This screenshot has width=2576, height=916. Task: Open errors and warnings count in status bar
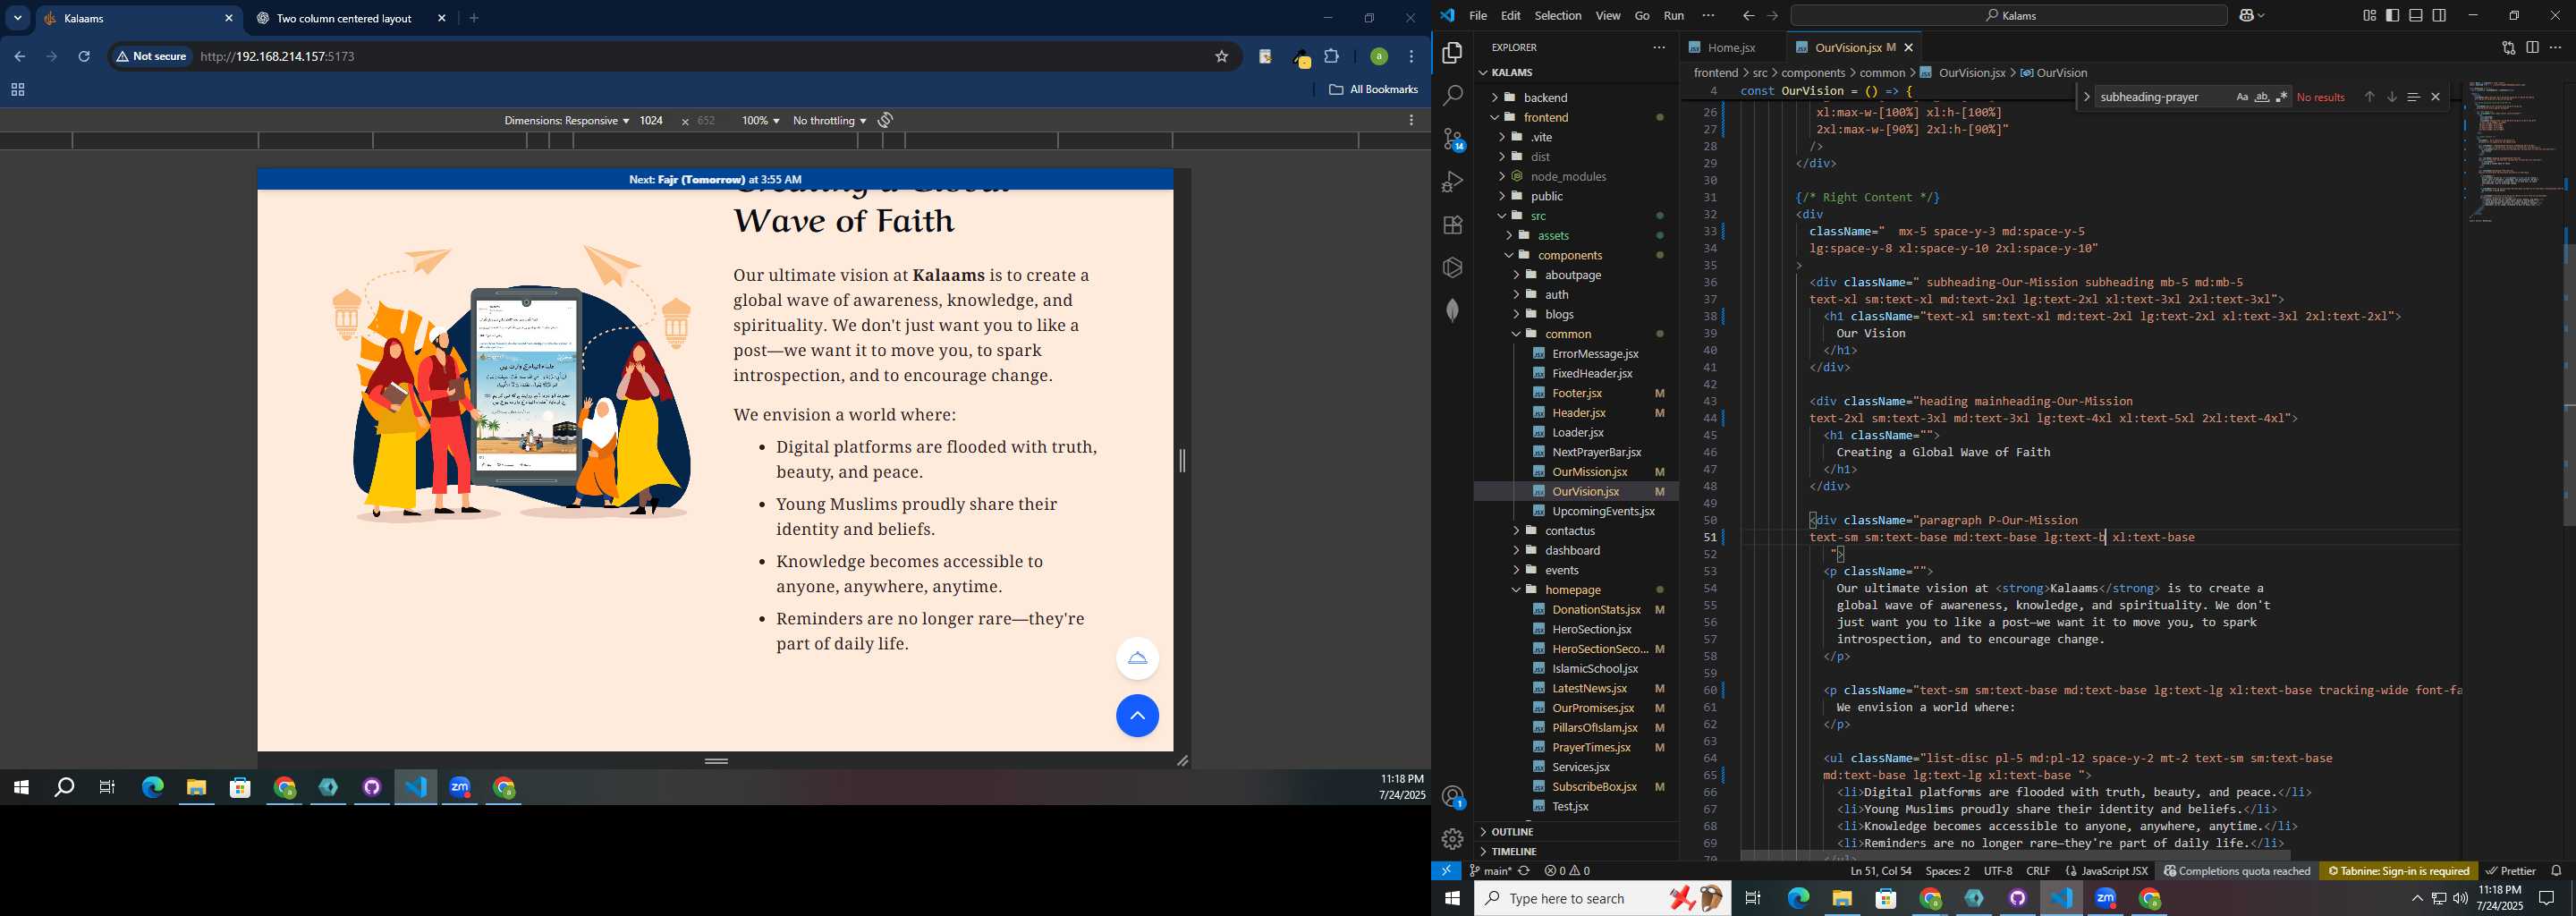coord(1567,871)
